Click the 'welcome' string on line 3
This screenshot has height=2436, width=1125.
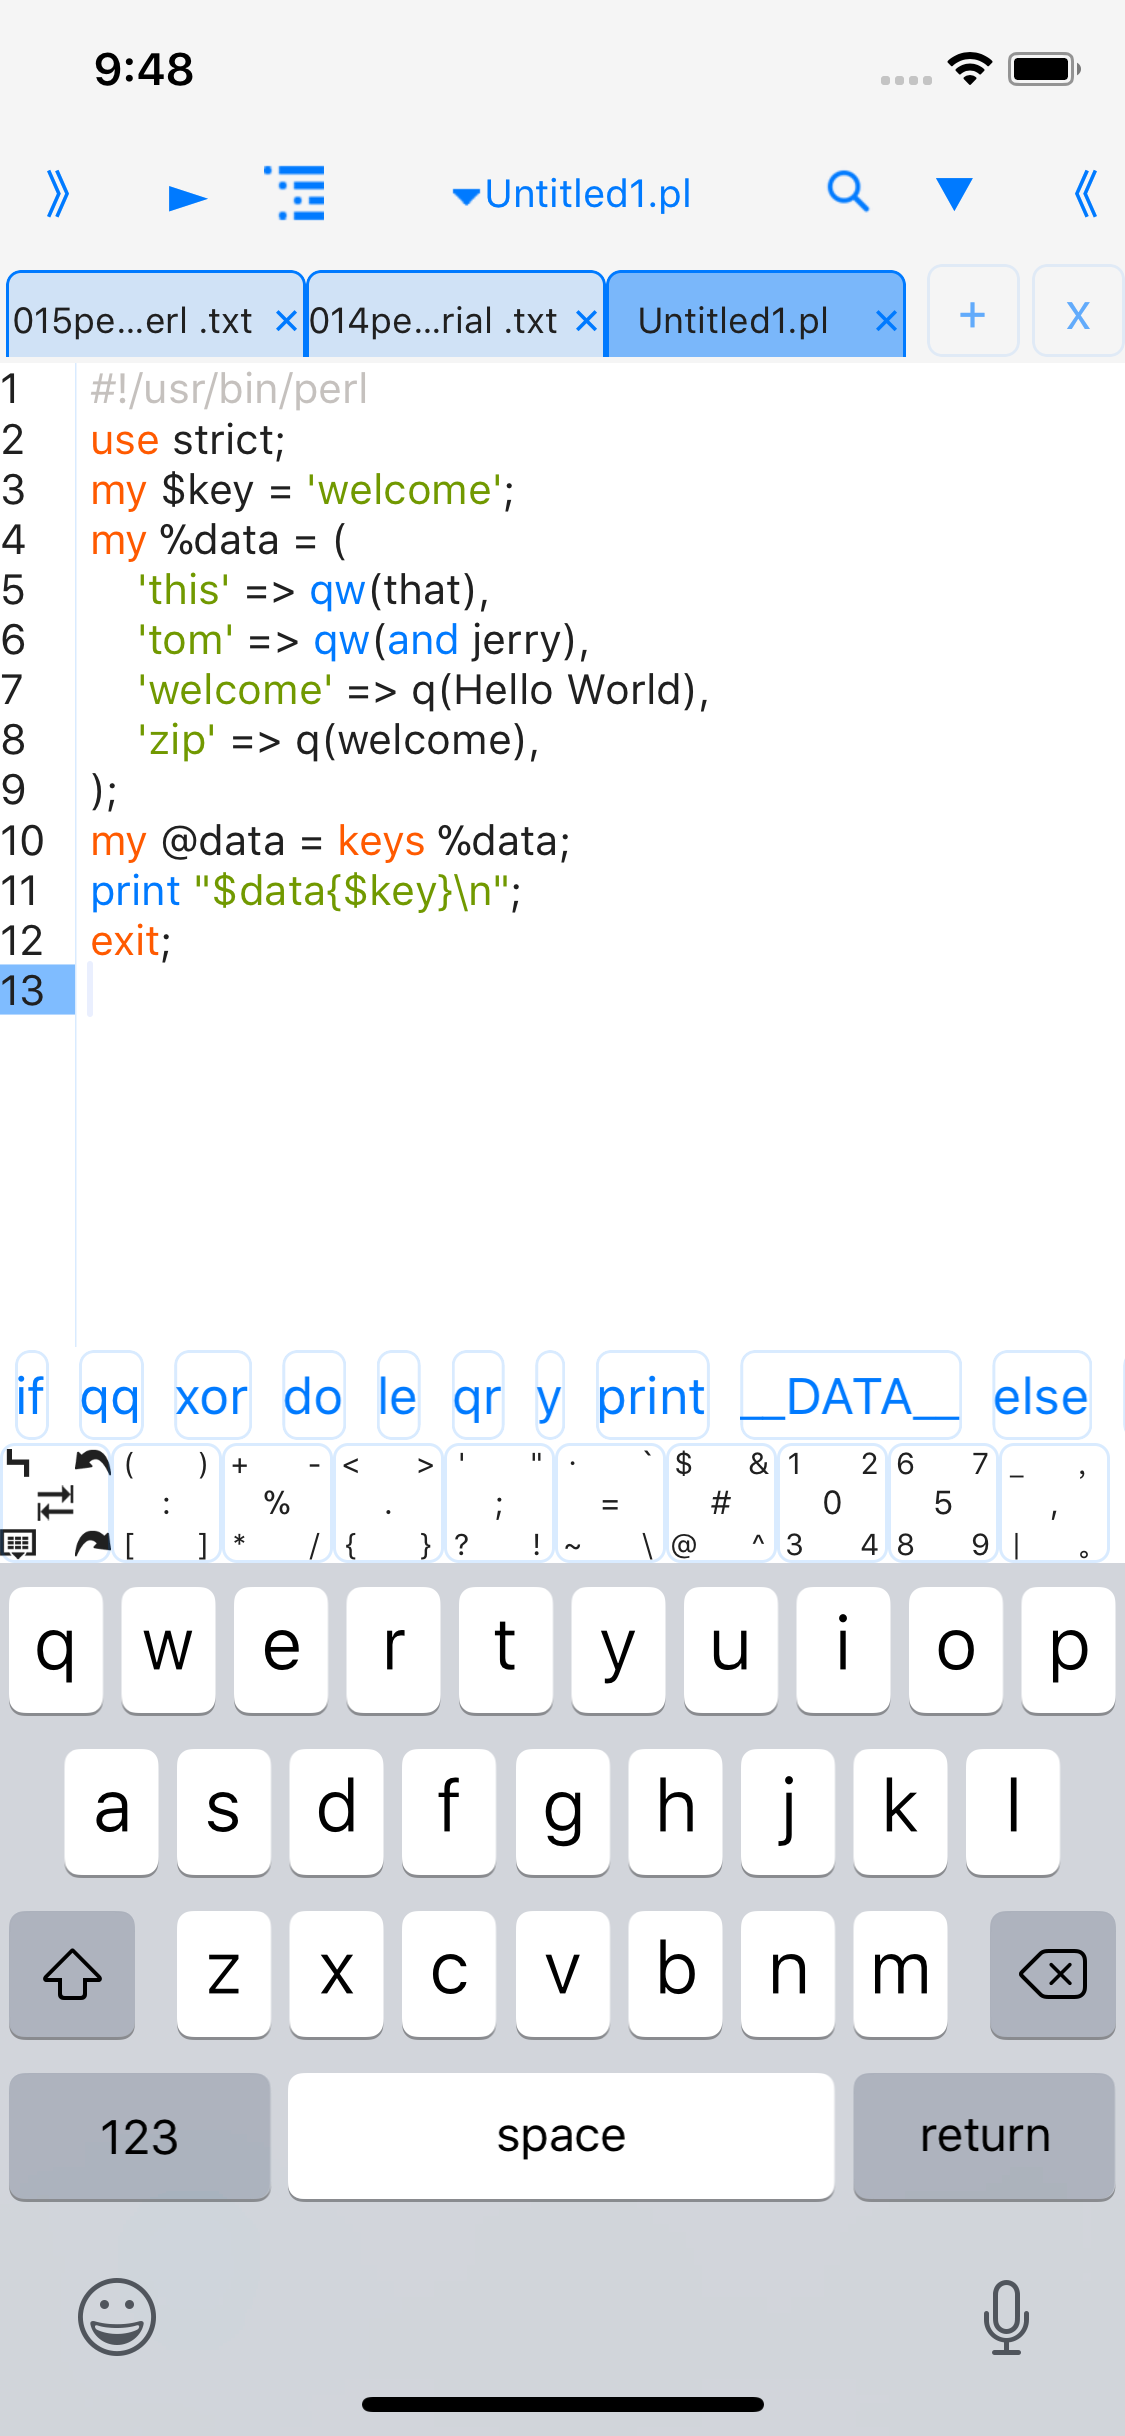(404, 490)
